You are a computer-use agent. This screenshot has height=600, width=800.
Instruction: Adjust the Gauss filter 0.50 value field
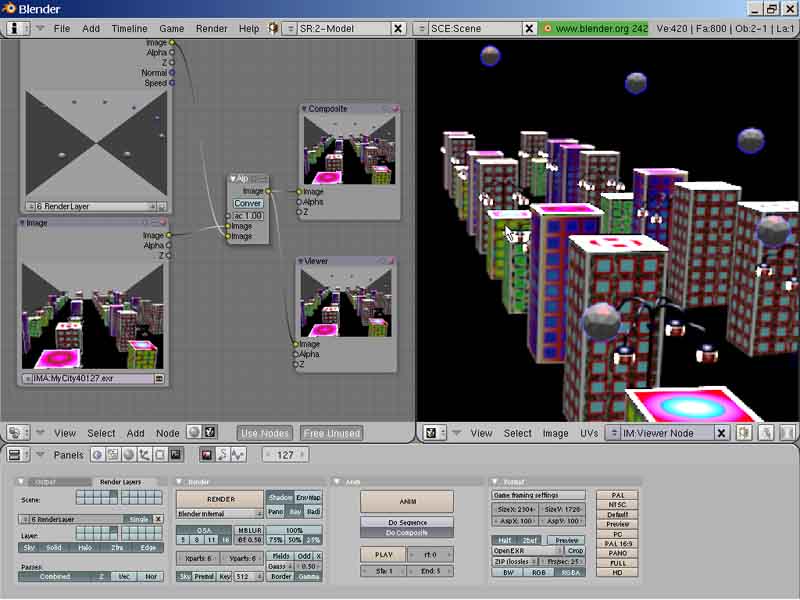click(x=308, y=566)
